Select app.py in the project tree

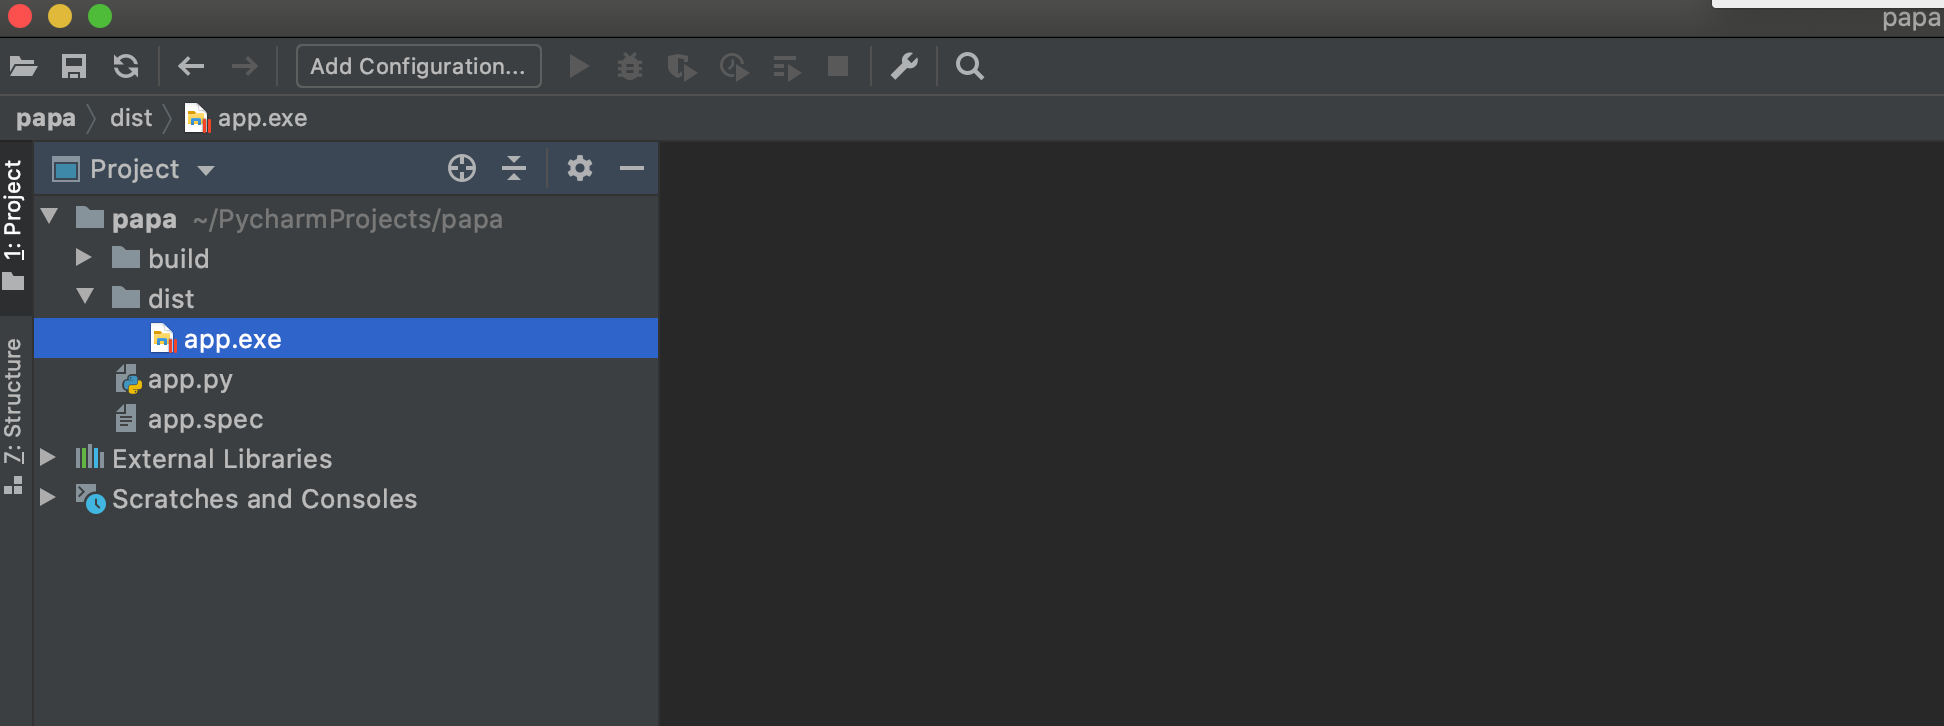(x=189, y=380)
